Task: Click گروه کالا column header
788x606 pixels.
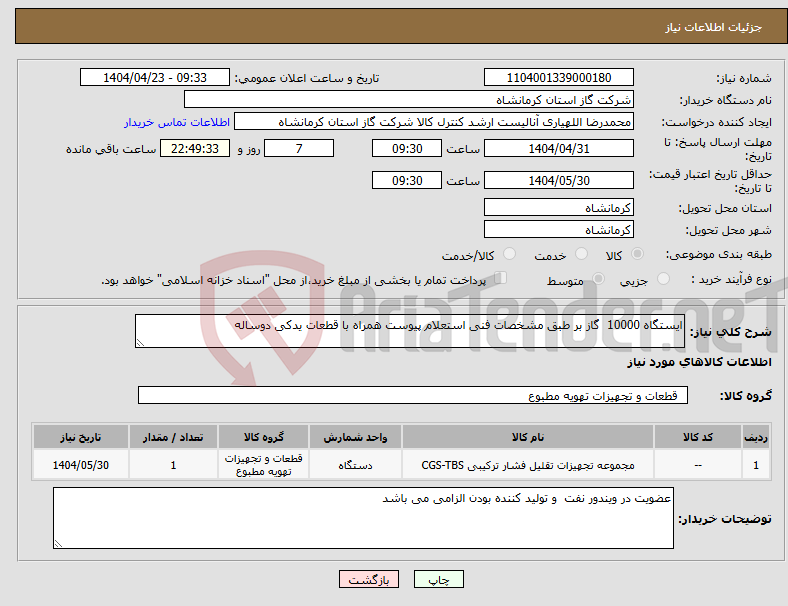Action: coord(263,437)
